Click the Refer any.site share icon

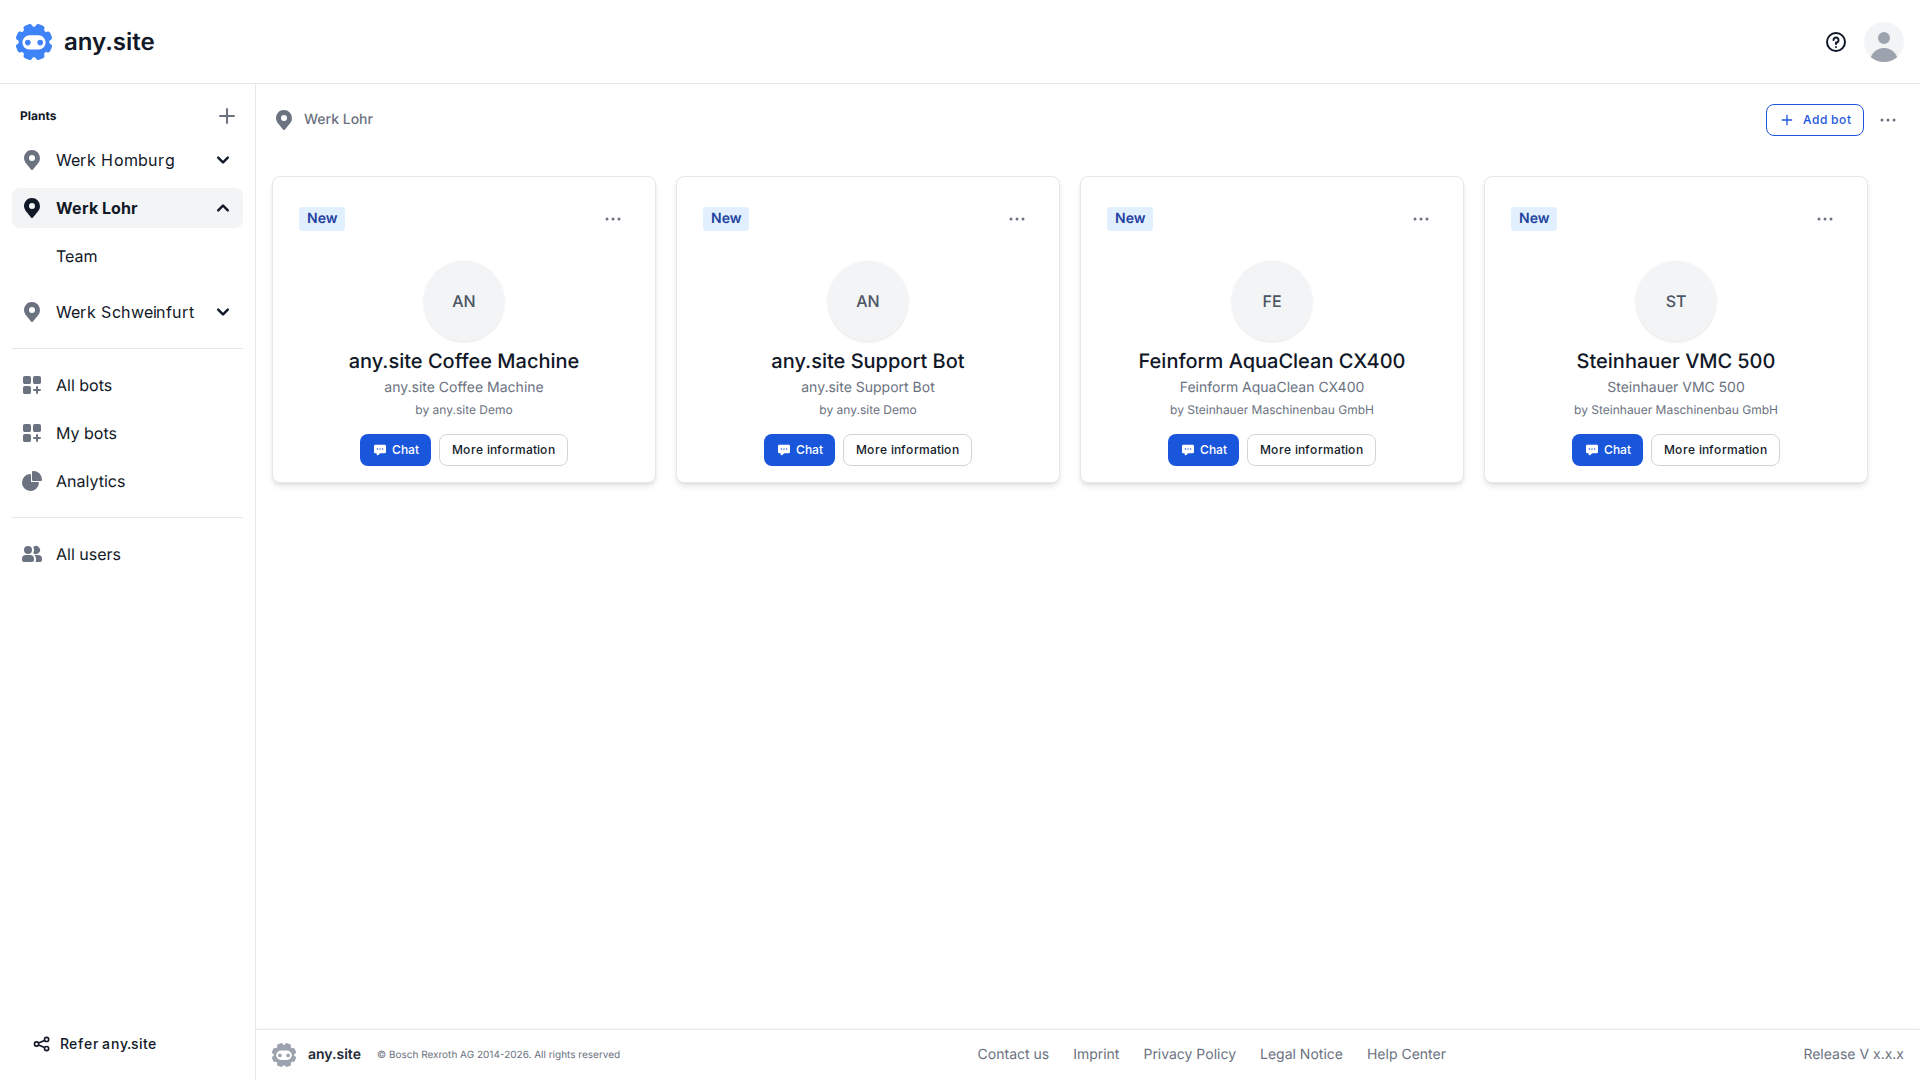click(41, 1043)
